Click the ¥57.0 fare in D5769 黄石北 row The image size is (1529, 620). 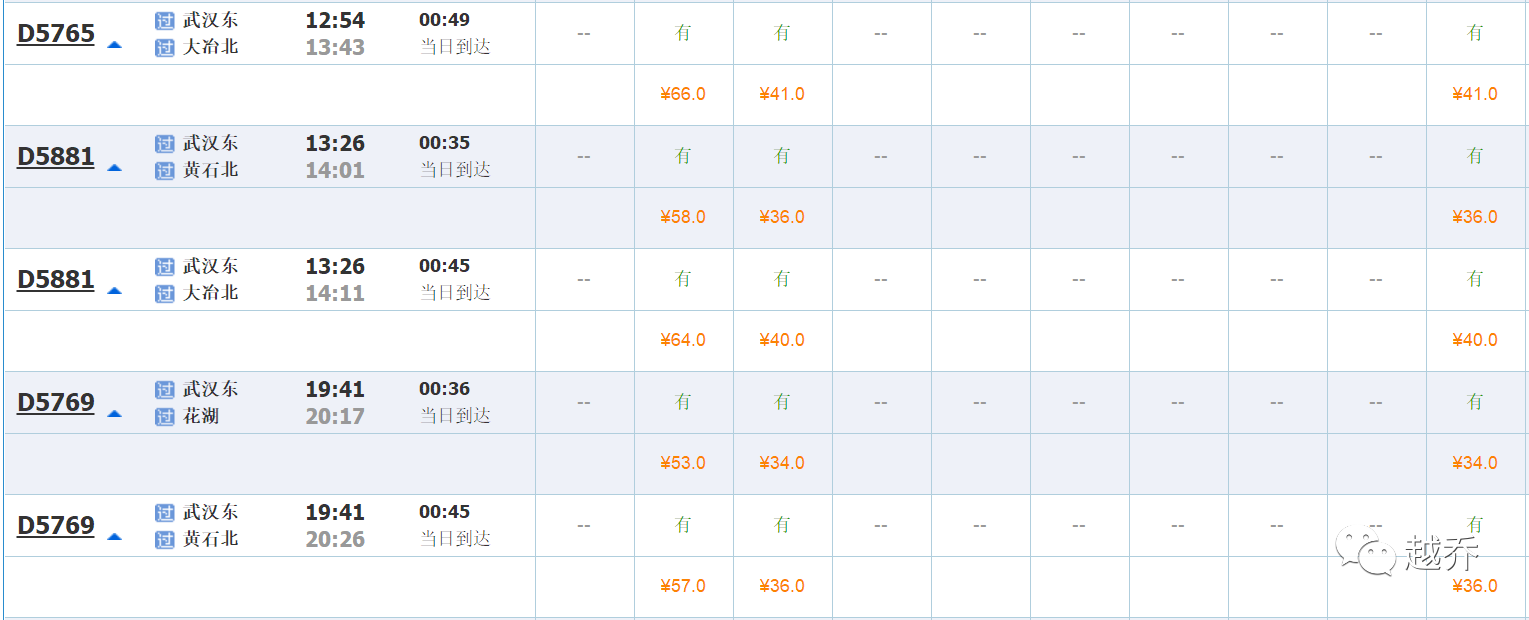[683, 586]
